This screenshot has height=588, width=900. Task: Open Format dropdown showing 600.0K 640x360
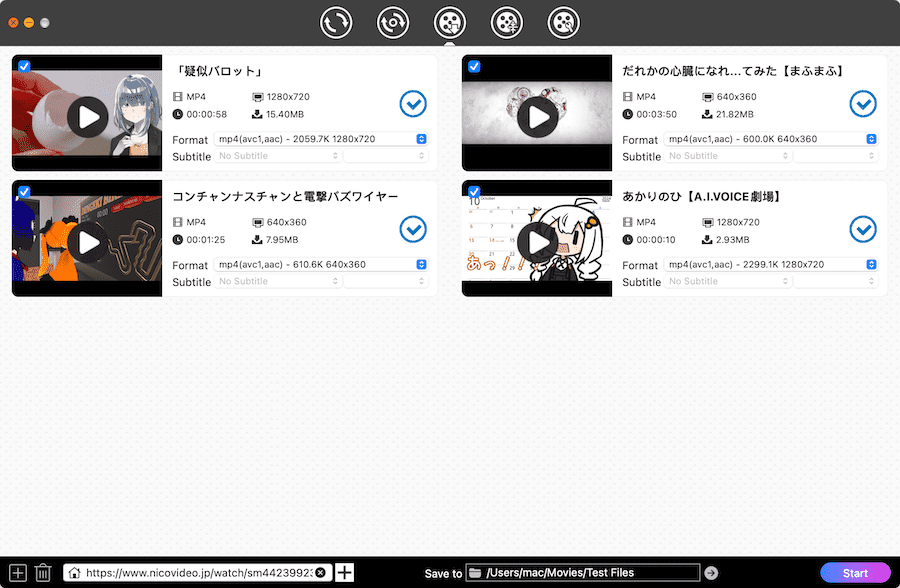pyautogui.click(x=771, y=139)
